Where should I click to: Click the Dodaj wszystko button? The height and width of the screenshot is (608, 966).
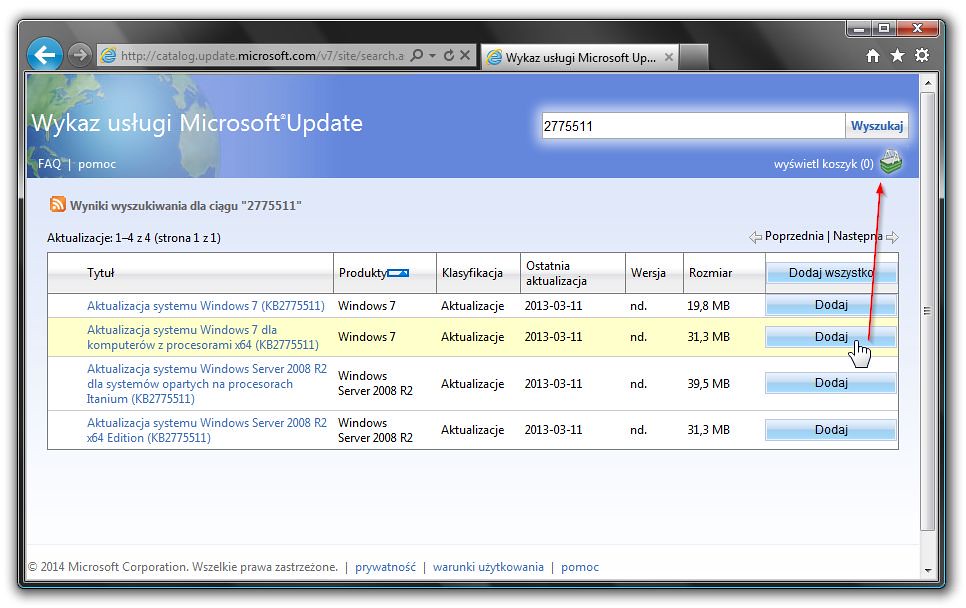click(831, 273)
